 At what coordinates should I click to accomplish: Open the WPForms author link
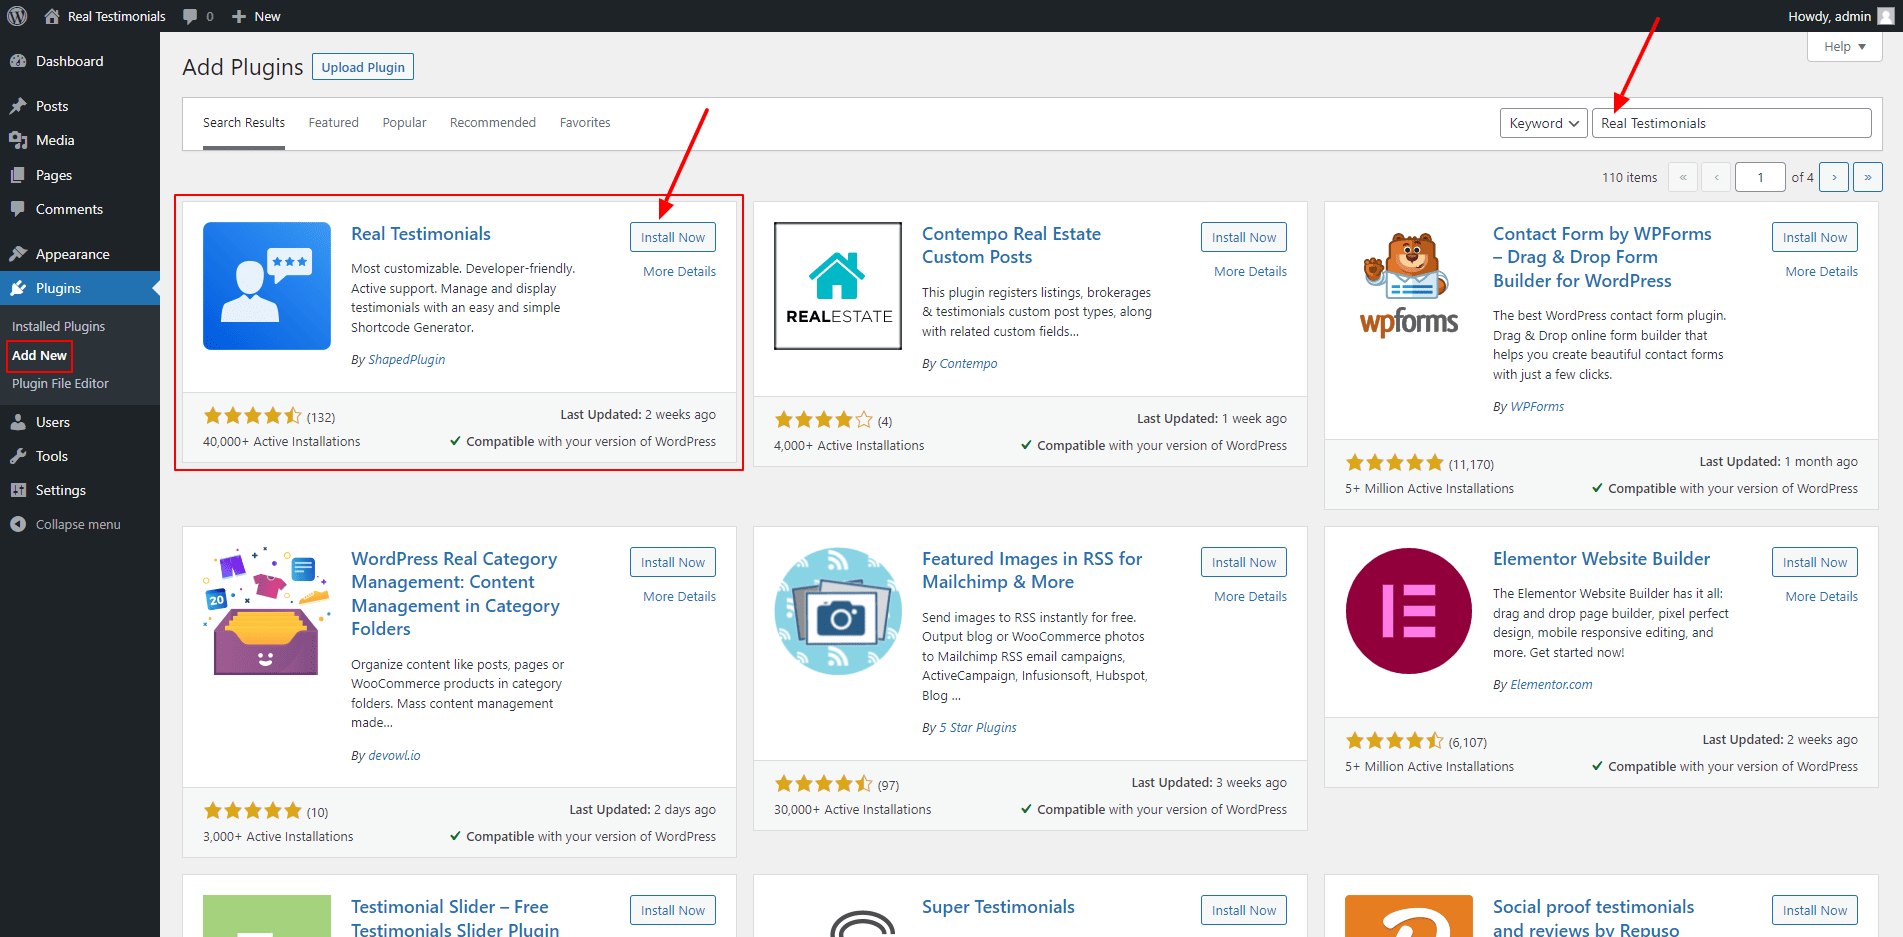point(1537,407)
